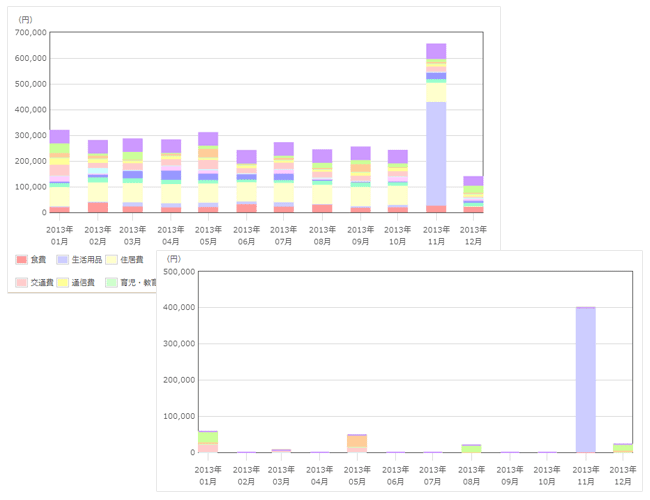Viewport: 650px width, 500px height.
Task: Click the yellow 通信費 legend swatch
Action: point(62,282)
